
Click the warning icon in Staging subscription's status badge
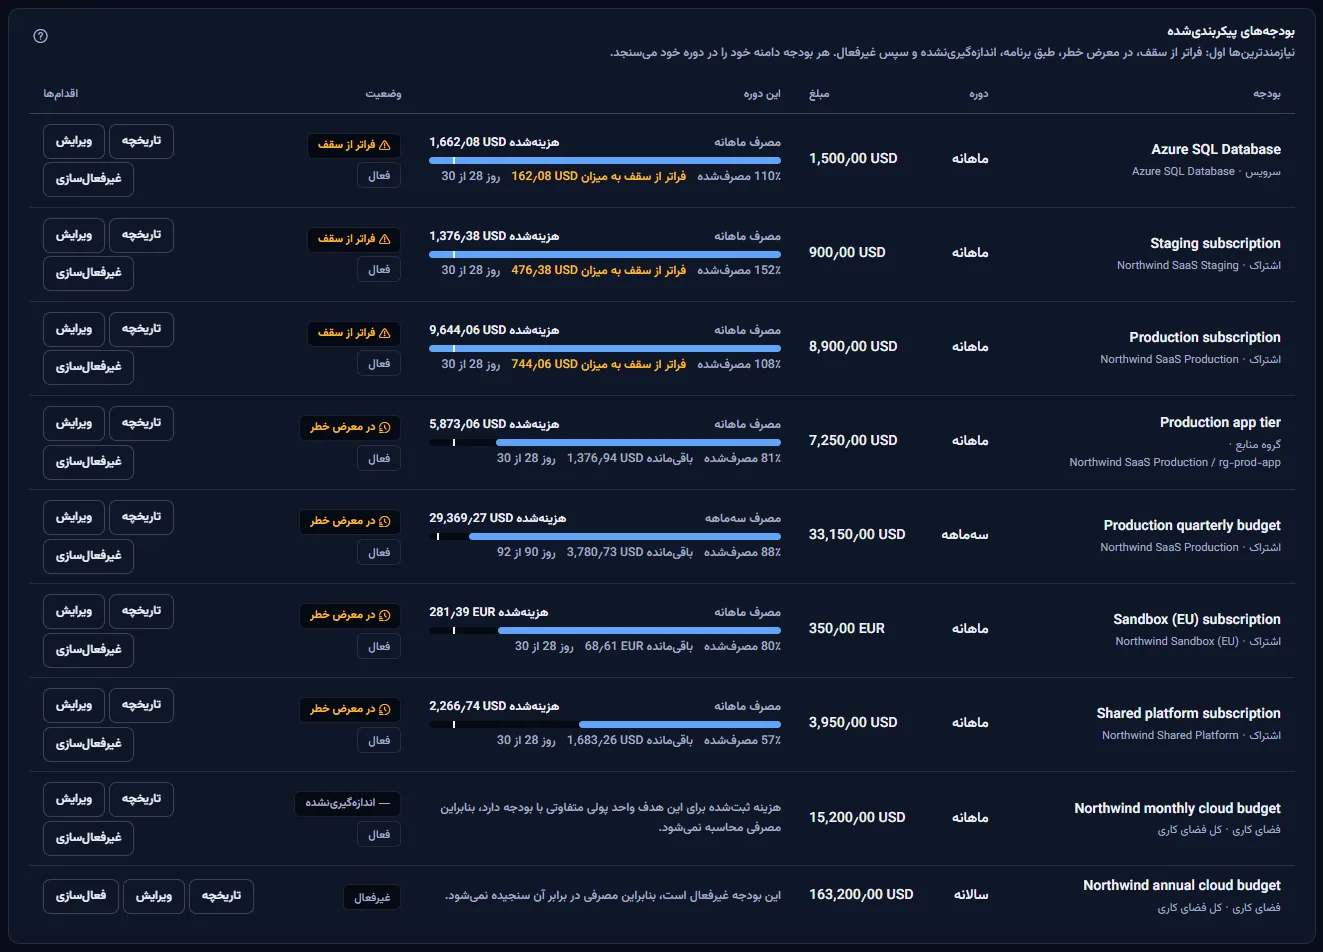coord(385,239)
